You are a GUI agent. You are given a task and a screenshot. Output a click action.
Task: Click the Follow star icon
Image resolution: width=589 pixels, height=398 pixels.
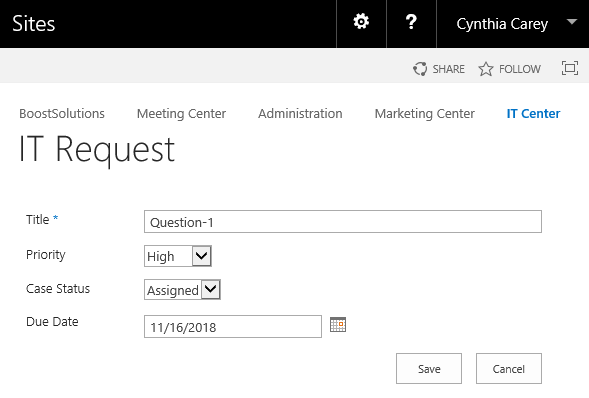[x=486, y=69]
